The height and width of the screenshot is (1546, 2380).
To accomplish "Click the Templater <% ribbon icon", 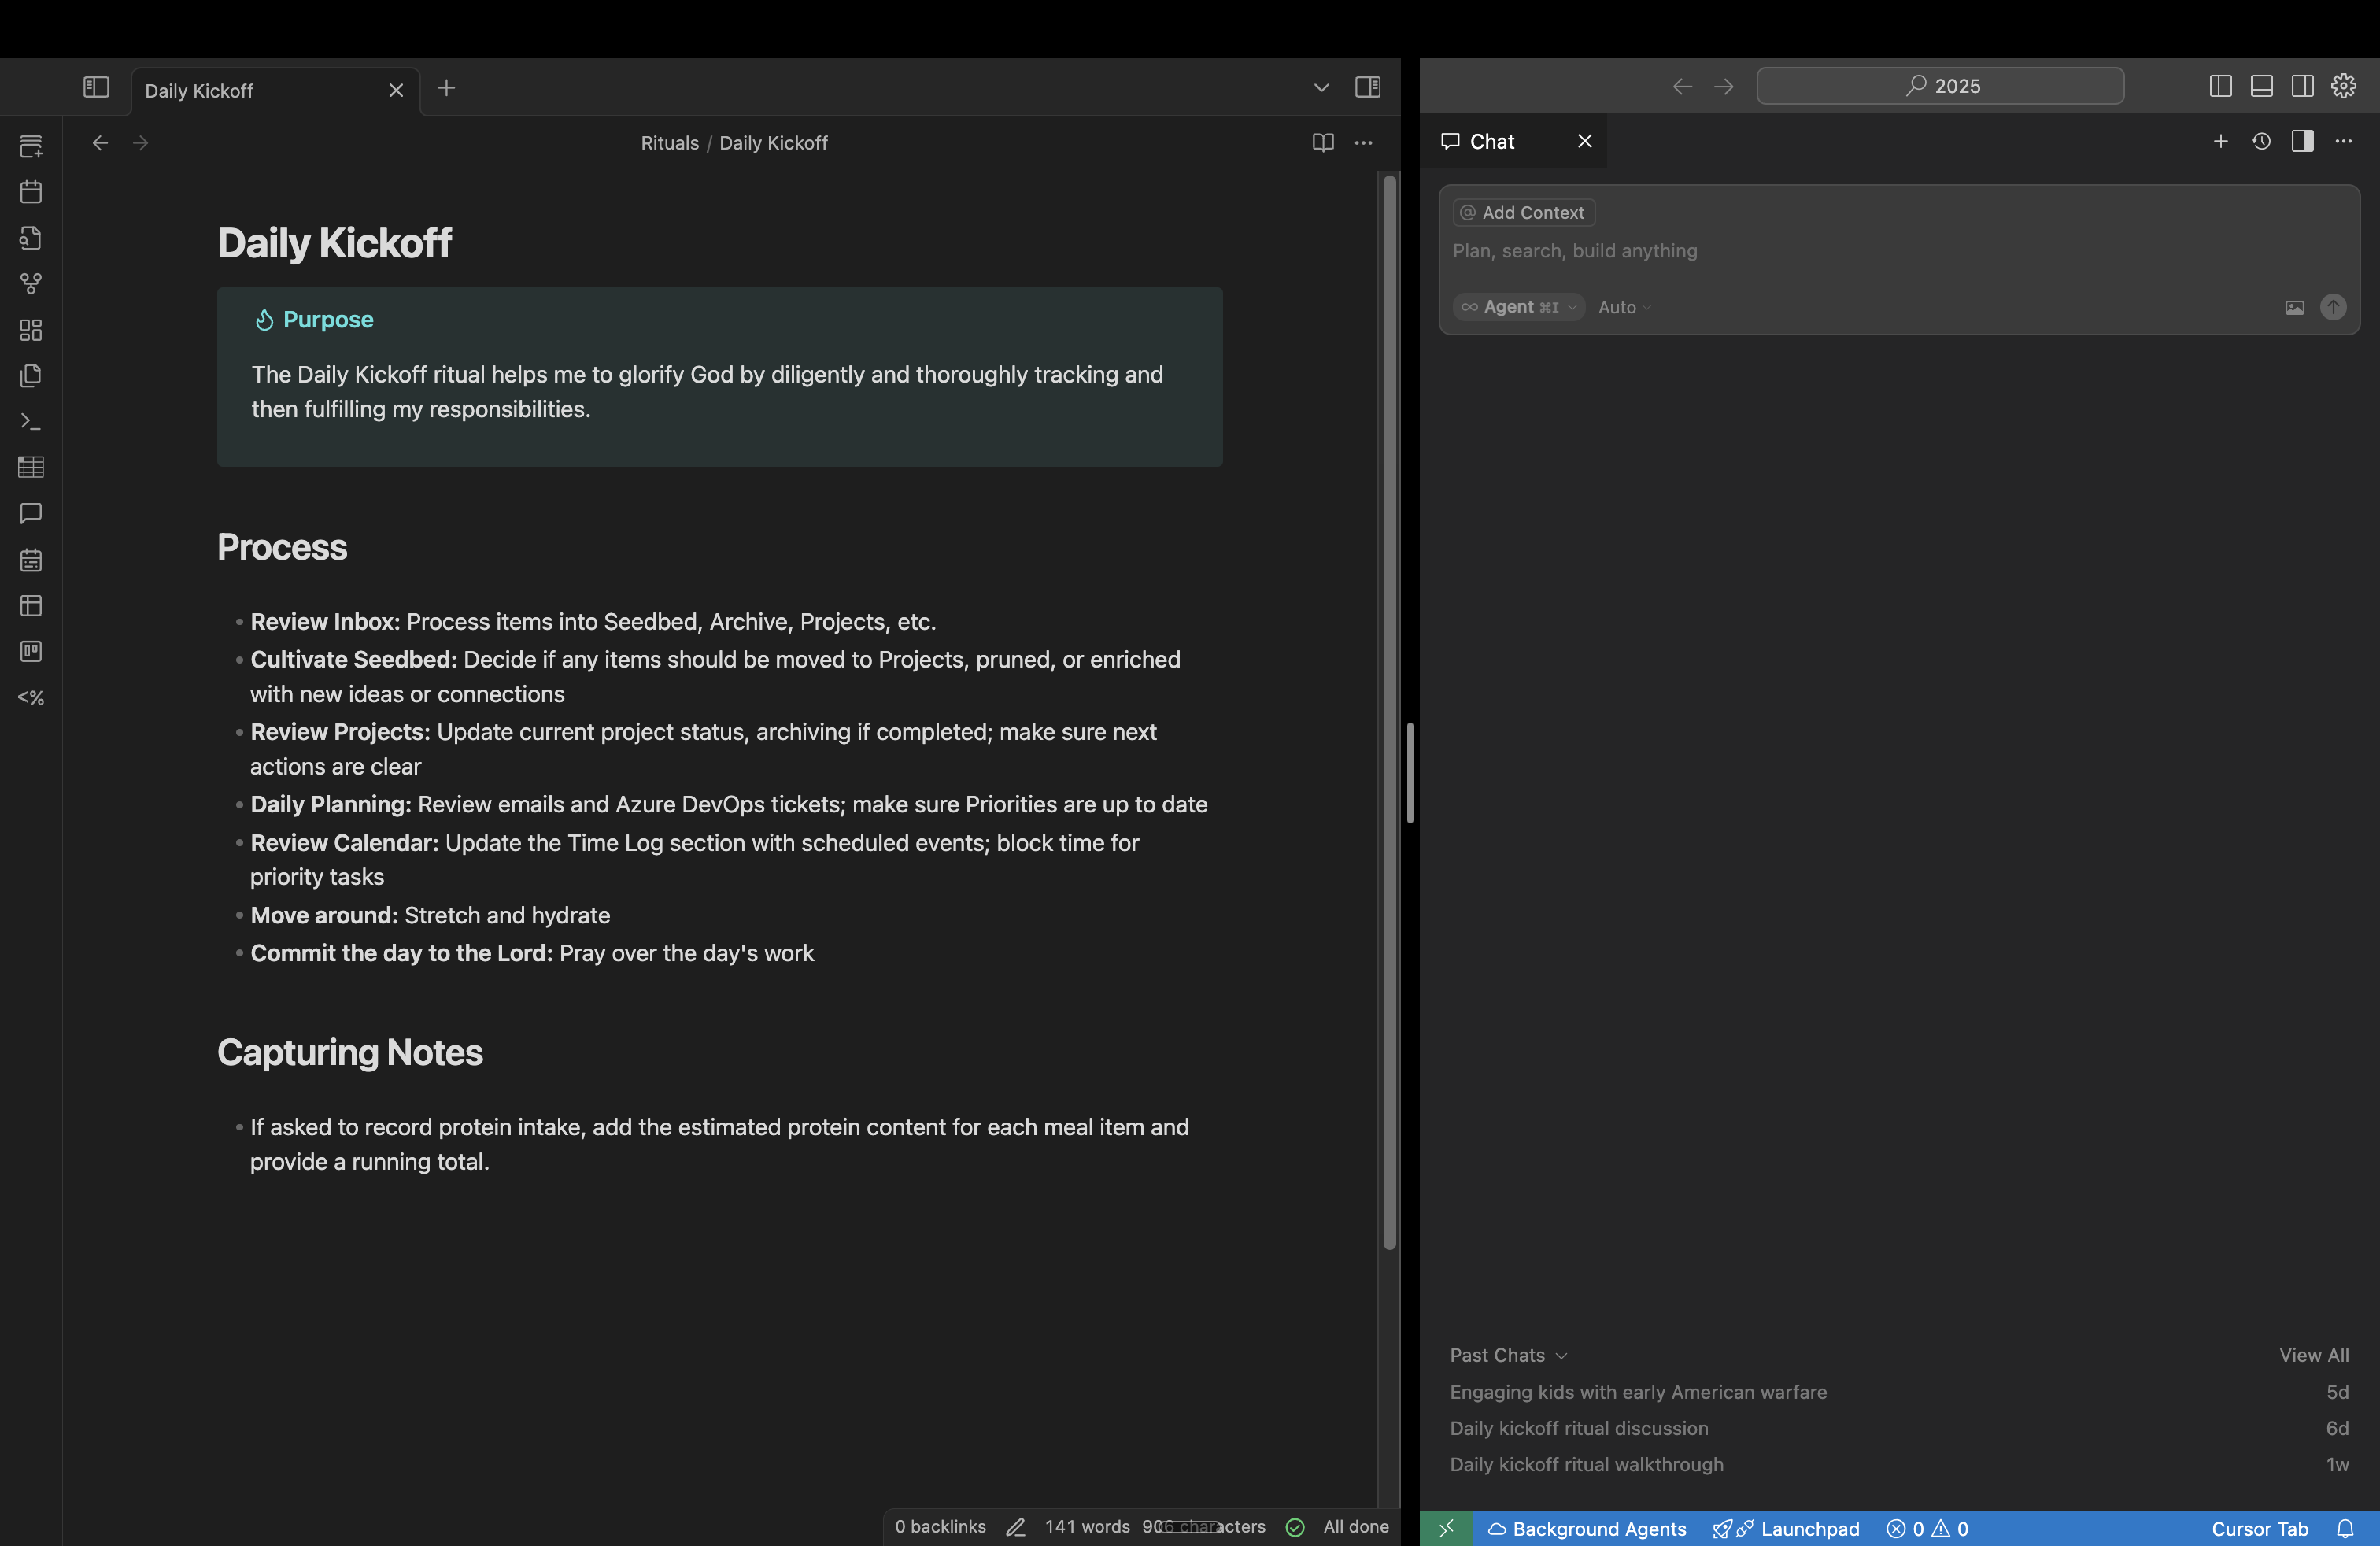I will (x=31, y=697).
